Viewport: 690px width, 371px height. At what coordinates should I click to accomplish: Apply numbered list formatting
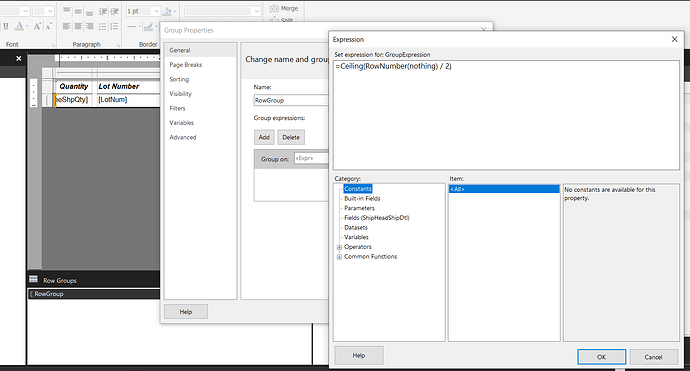click(x=114, y=26)
